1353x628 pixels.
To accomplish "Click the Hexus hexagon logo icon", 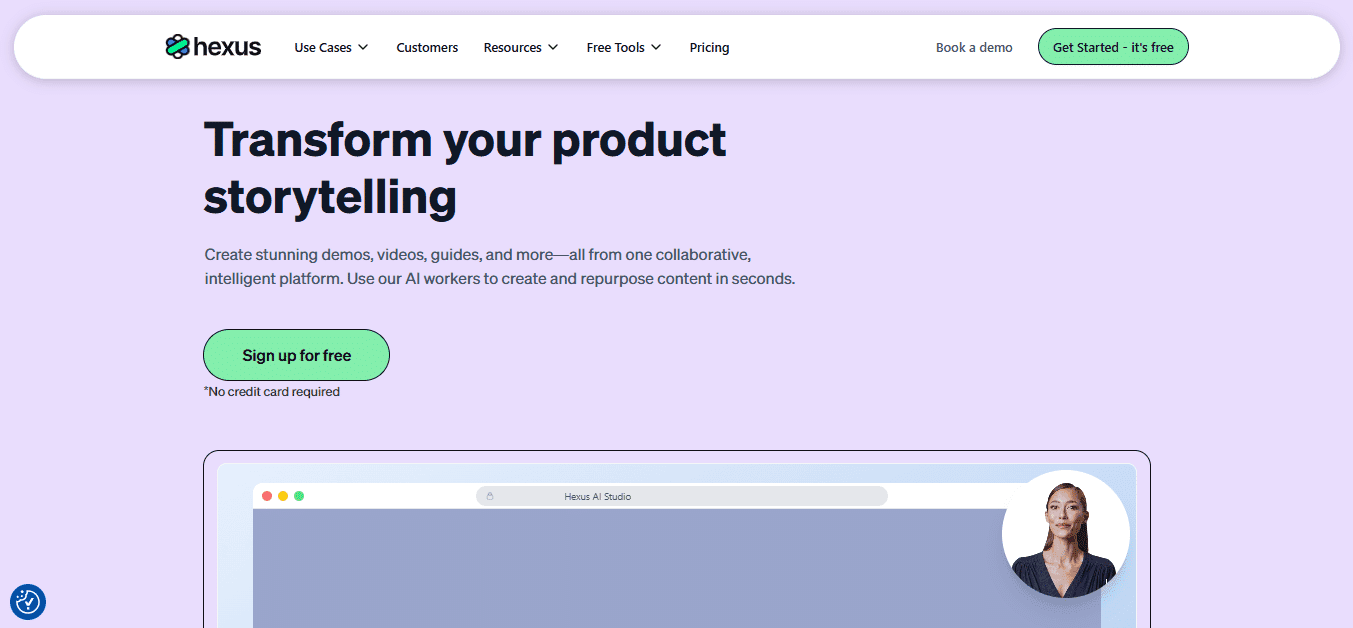I will pyautogui.click(x=177, y=47).
